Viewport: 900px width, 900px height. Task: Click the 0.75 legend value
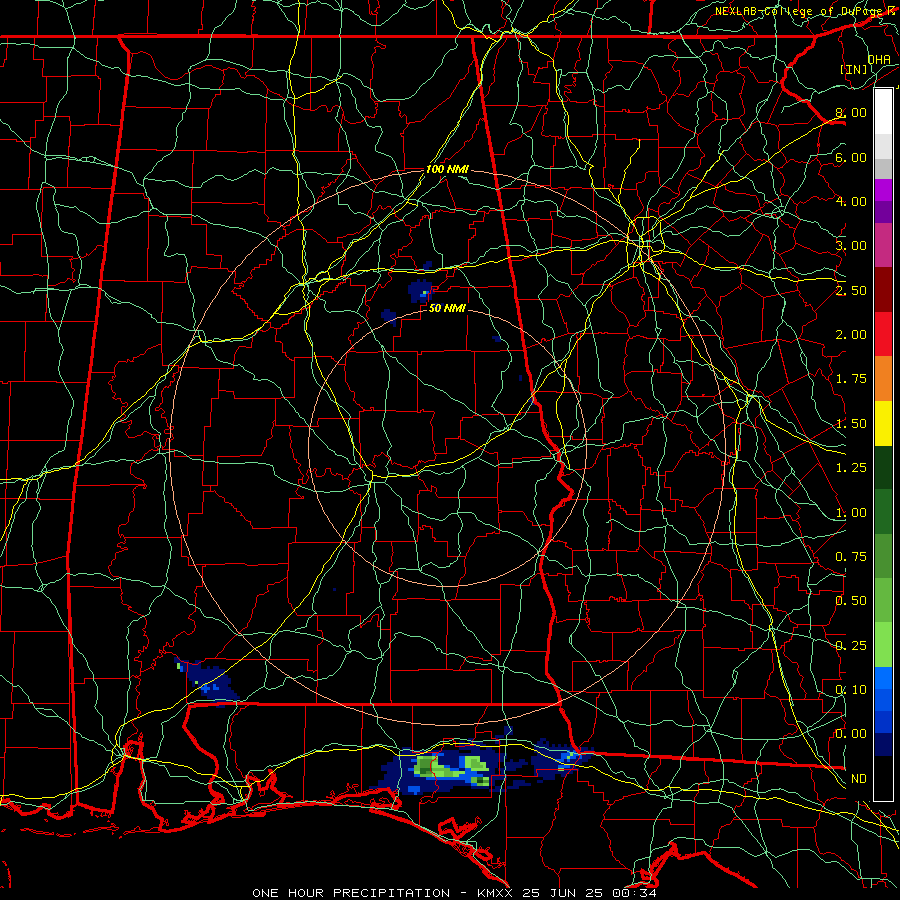[x=851, y=557]
